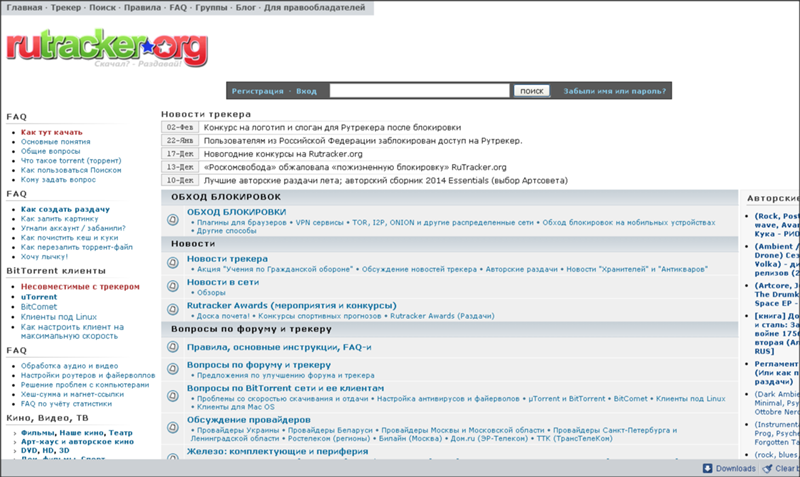Open Поиск in top menu

(103, 8)
